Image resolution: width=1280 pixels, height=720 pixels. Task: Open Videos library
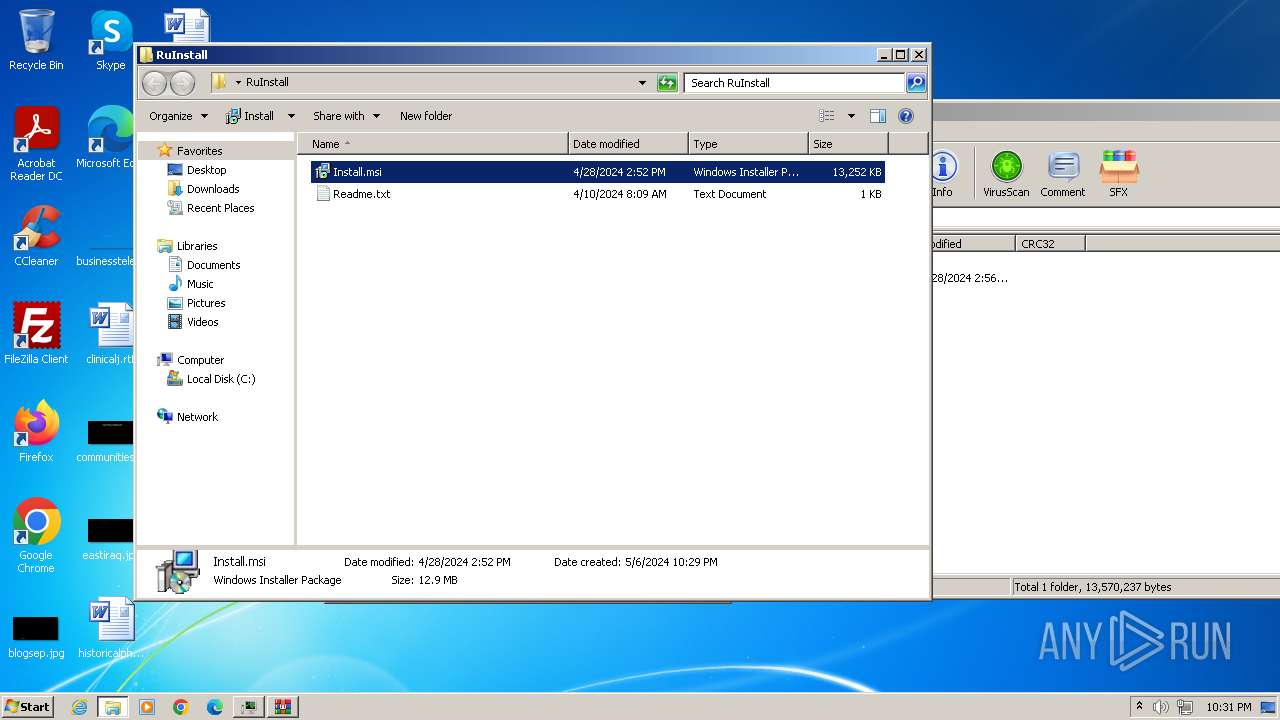[202, 322]
